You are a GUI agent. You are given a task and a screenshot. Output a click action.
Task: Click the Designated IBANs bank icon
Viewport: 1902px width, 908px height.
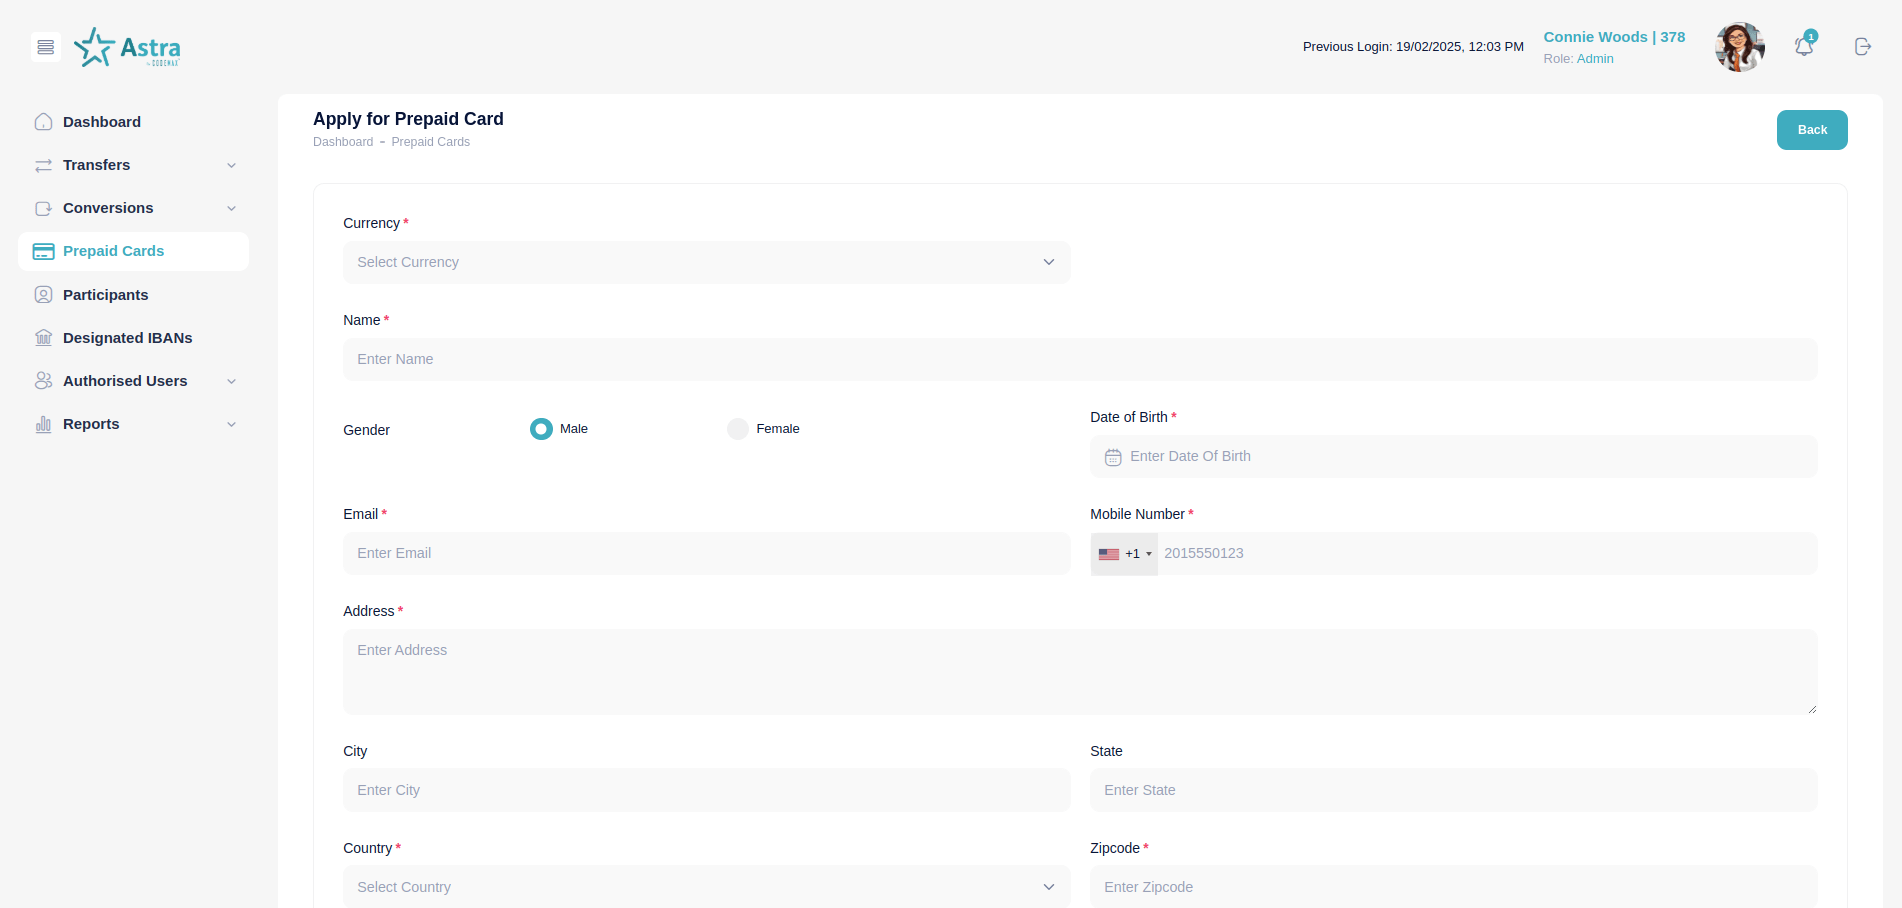click(44, 338)
